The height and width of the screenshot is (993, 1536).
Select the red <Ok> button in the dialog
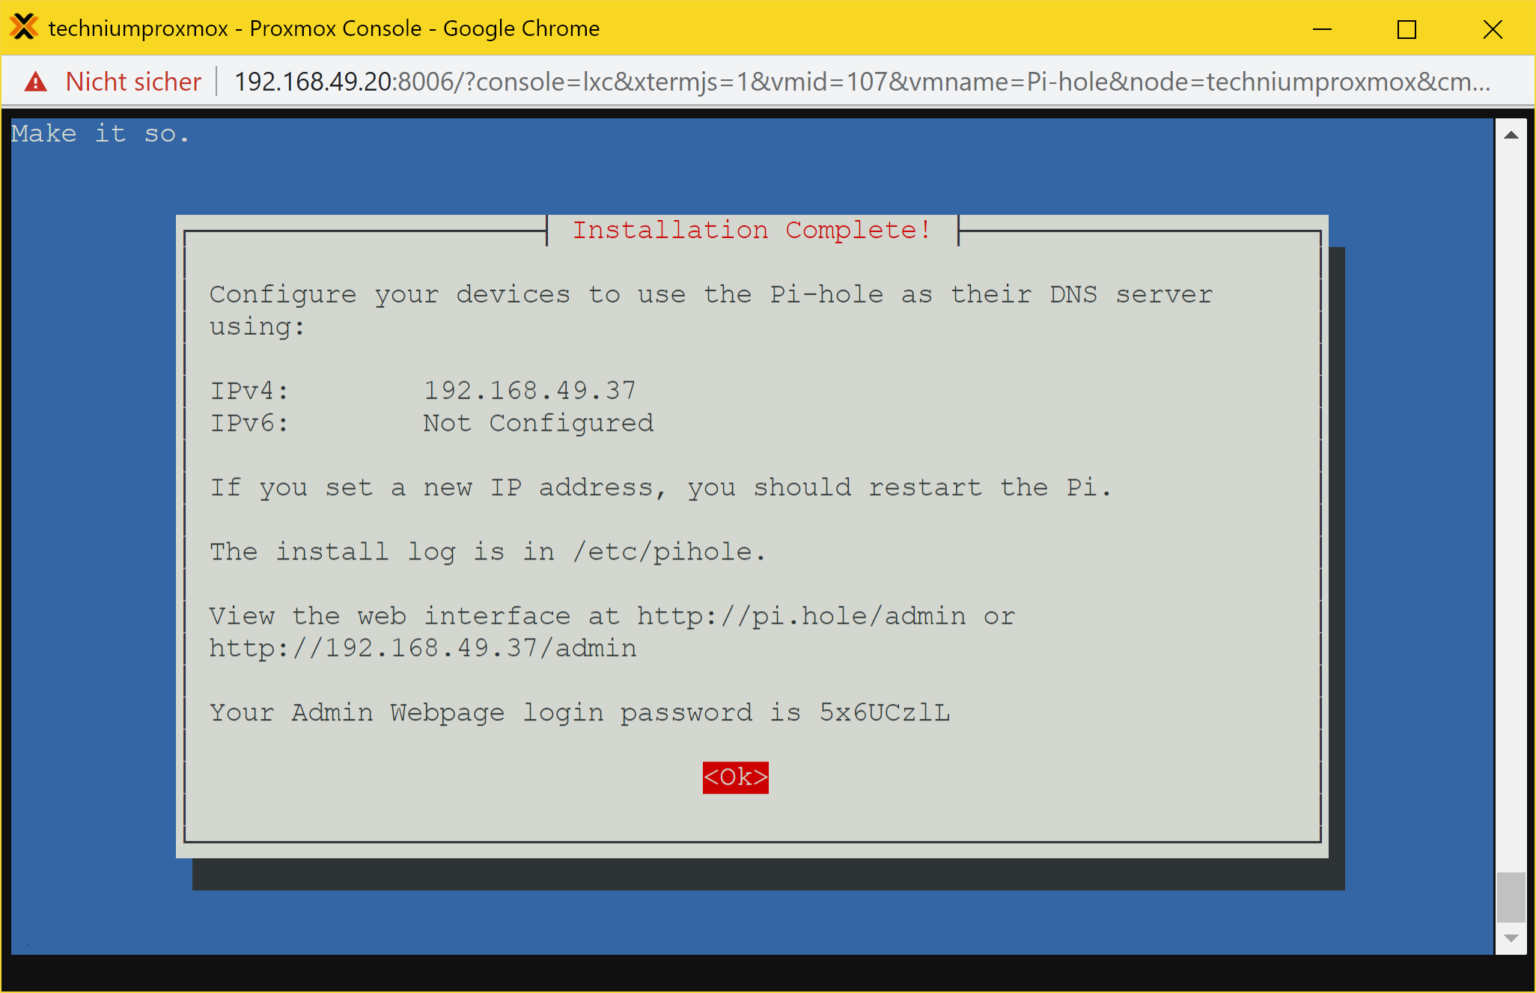pyautogui.click(x=735, y=777)
